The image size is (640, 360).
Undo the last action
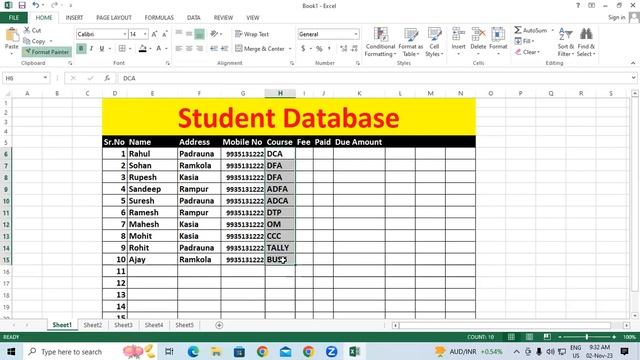point(36,5)
